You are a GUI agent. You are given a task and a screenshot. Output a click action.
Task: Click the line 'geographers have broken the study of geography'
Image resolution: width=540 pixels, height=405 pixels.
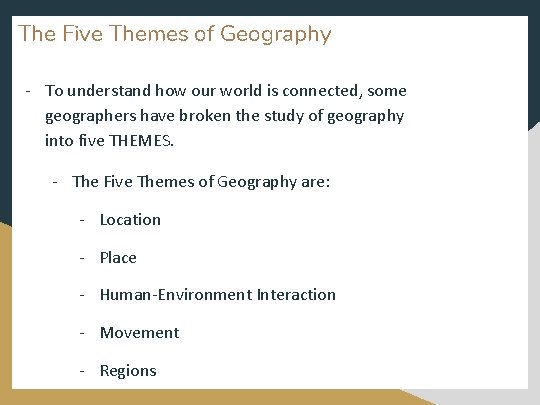click(225, 116)
